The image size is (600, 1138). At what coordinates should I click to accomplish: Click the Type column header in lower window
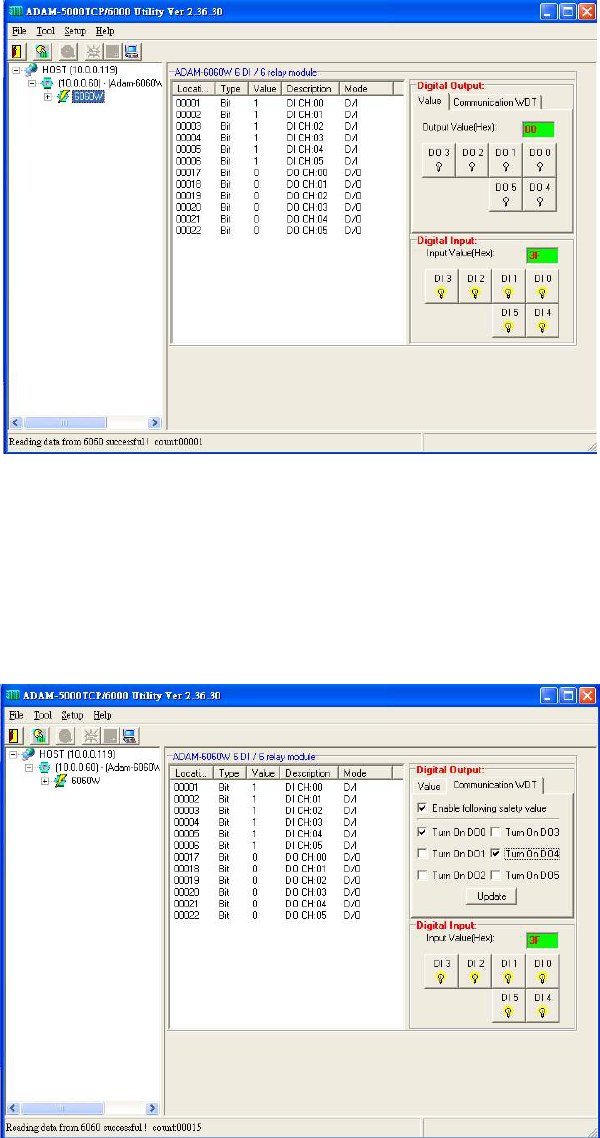click(230, 774)
